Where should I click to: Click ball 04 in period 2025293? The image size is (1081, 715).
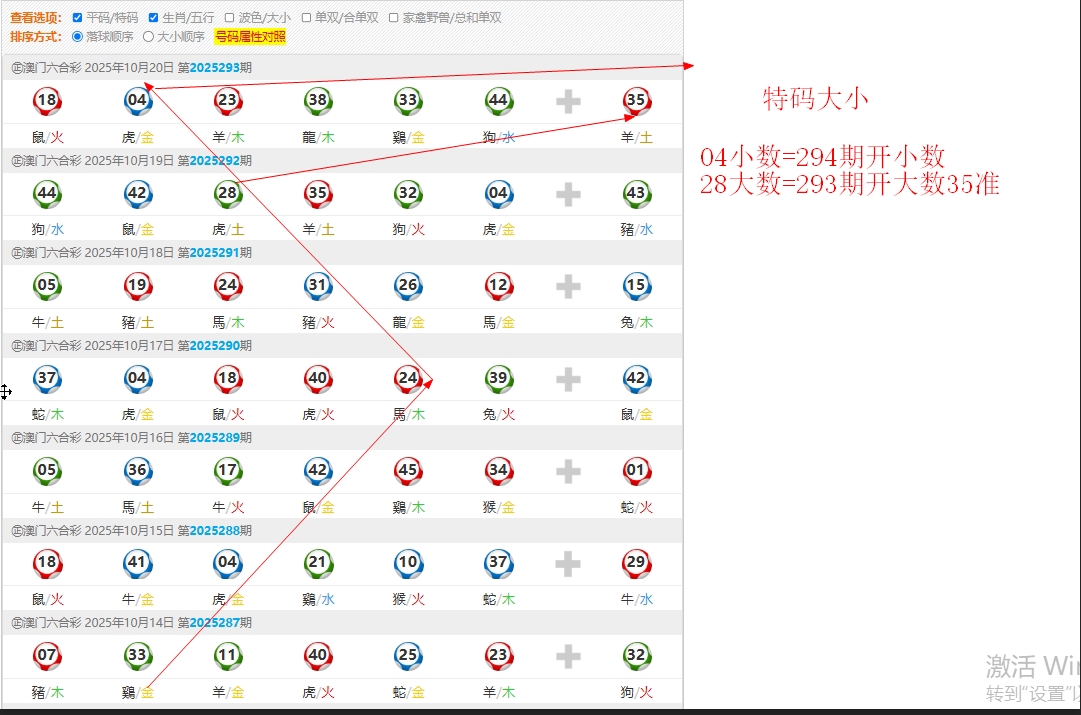pos(138,100)
